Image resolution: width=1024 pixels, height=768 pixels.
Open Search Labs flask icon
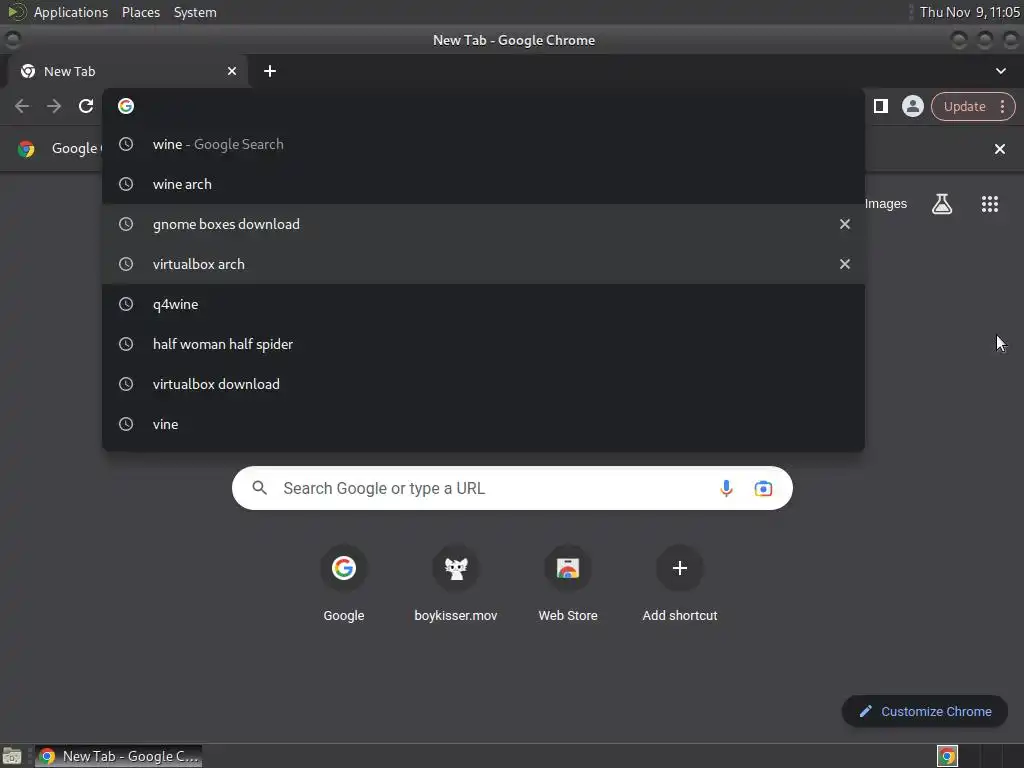point(941,204)
